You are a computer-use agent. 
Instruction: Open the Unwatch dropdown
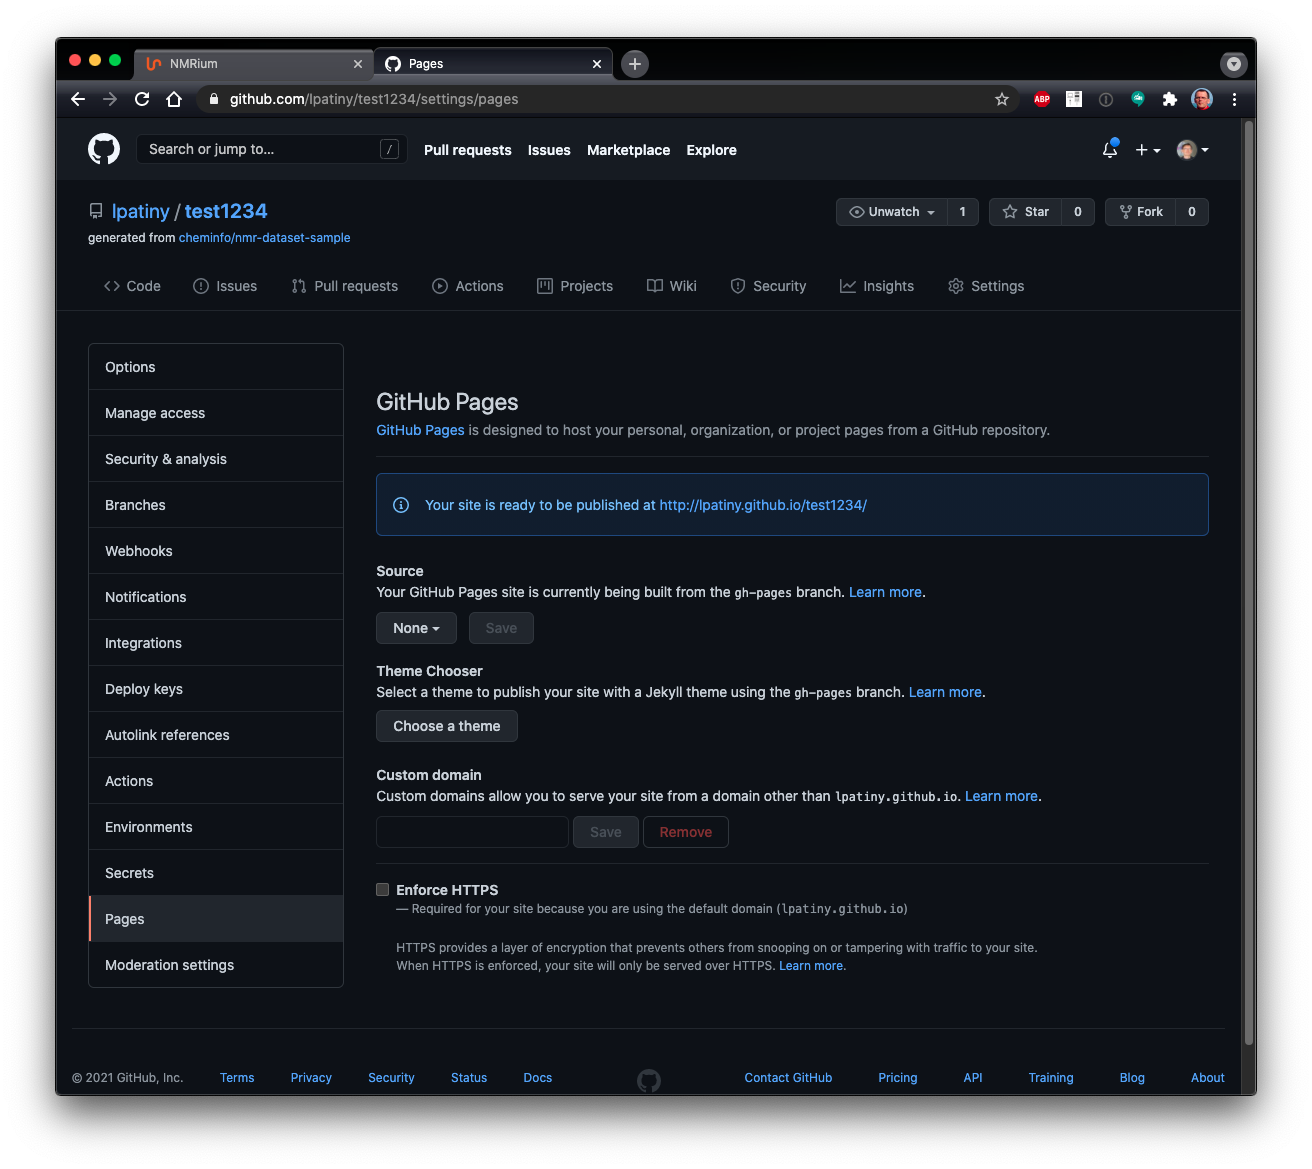tap(891, 211)
